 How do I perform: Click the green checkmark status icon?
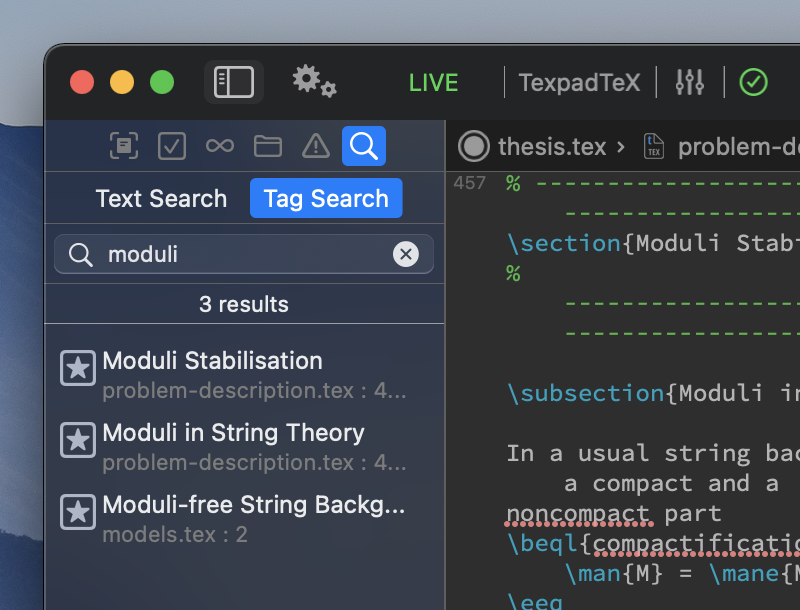(754, 82)
